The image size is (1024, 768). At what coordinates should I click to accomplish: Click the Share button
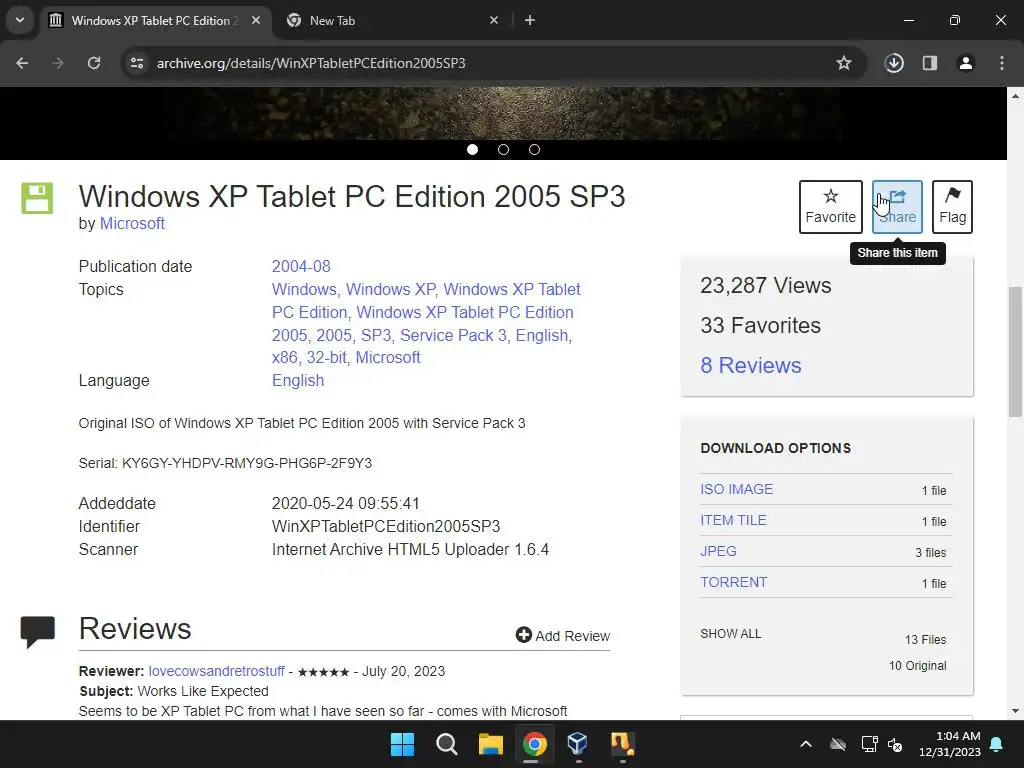point(897,207)
